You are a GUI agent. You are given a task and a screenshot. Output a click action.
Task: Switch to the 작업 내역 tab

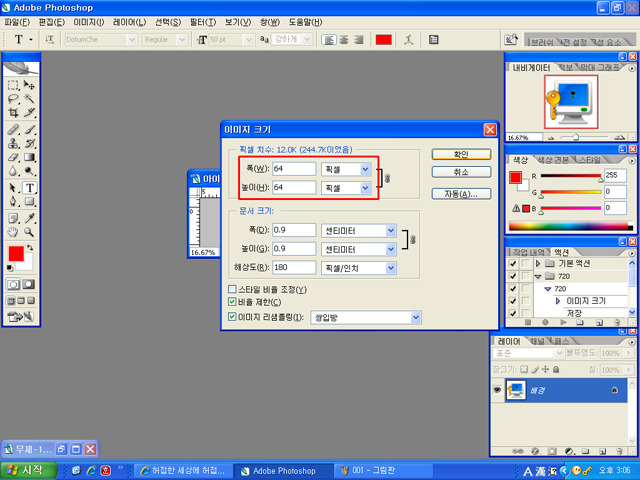coord(529,252)
